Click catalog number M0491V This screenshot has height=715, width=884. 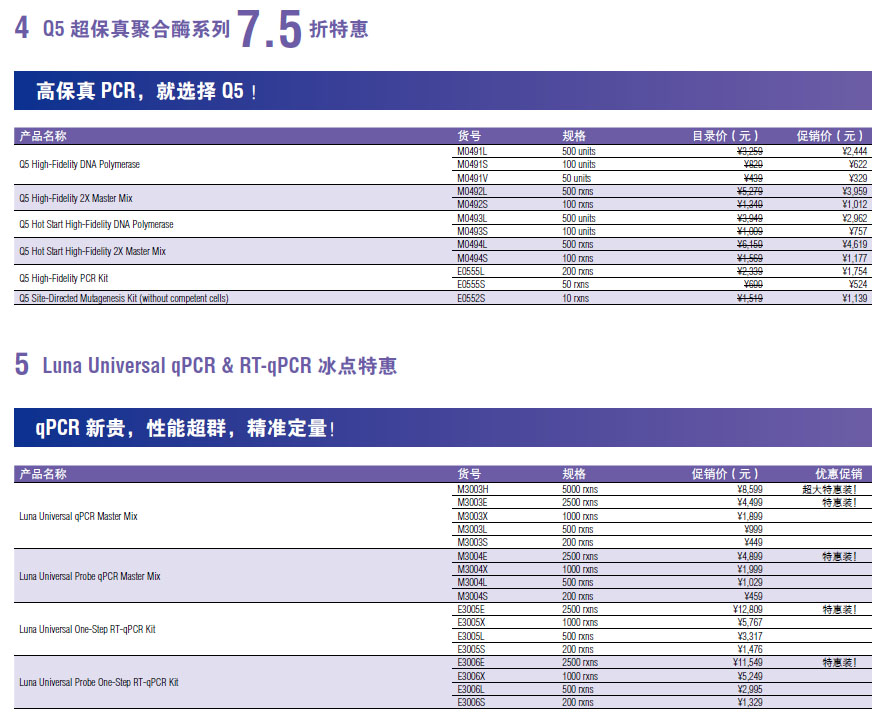(472, 178)
